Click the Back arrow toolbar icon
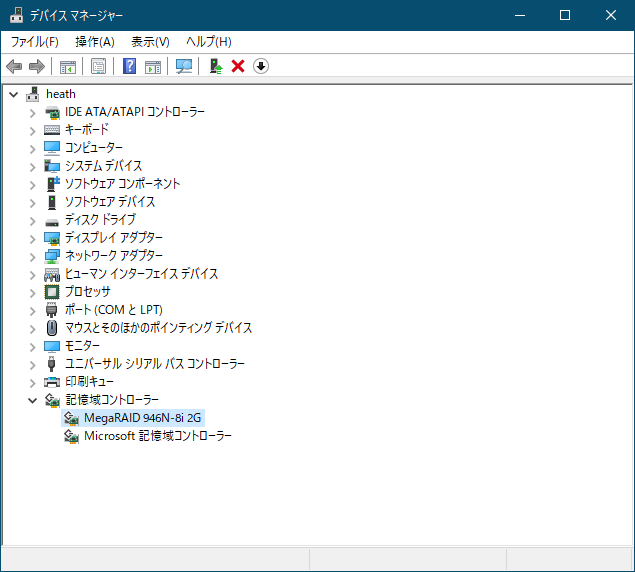This screenshot has height=572, width=635. coord(14,66)
